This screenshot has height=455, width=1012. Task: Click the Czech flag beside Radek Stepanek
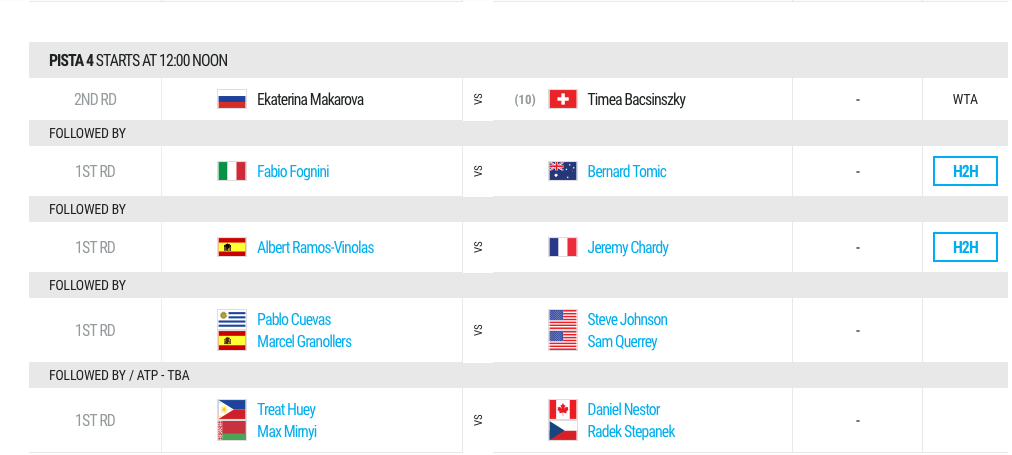point(562,431)
